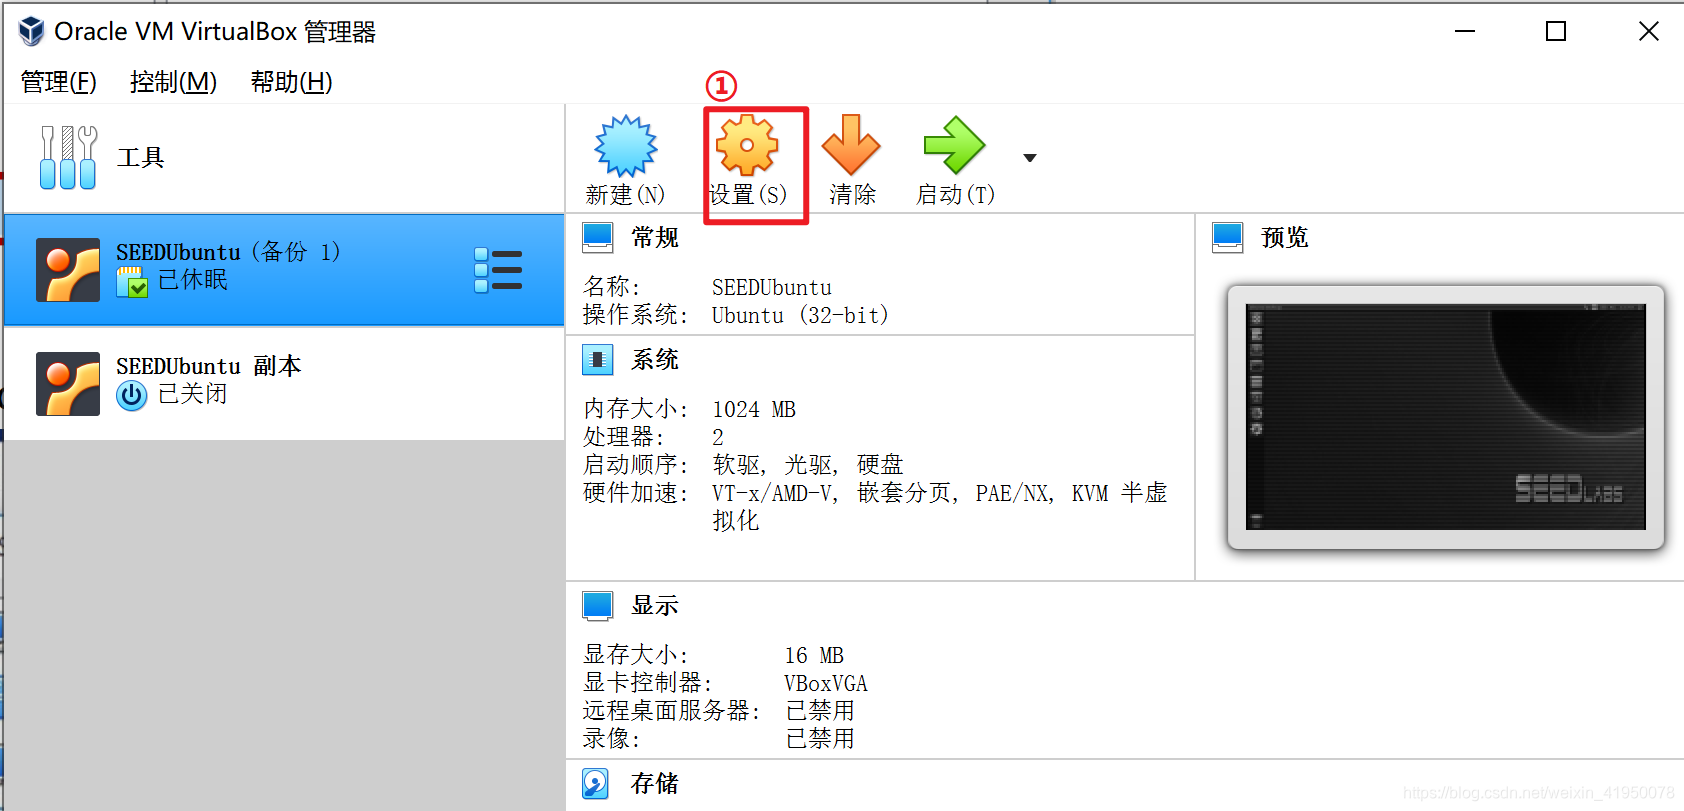Click the 远程桌面服务器 label
The height and width of the screenshot is (811, 1684).
click(x=671, y=711)
